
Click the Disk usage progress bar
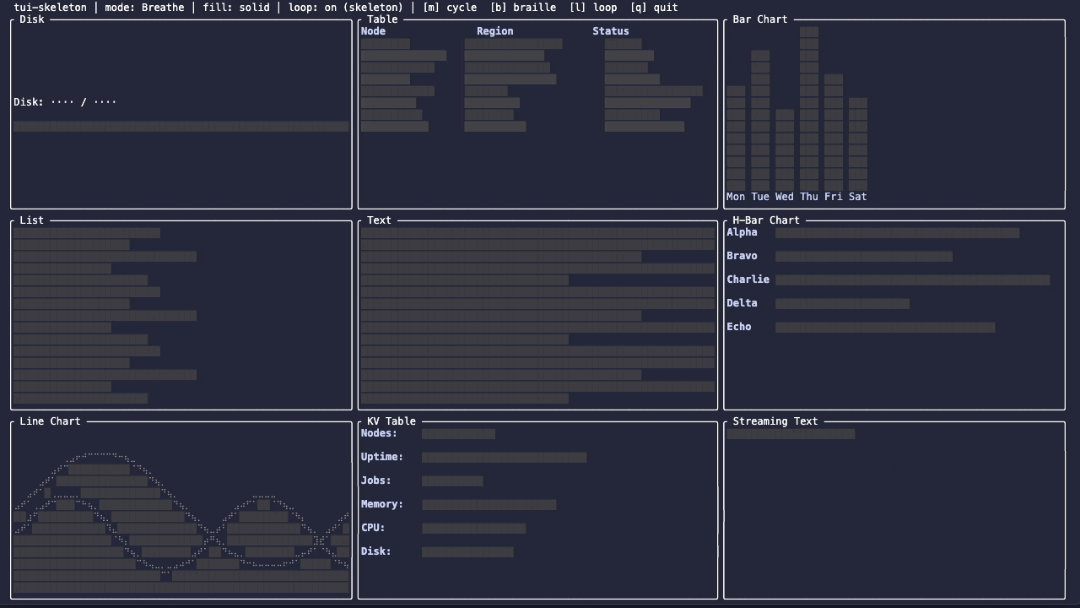(181, 127)
